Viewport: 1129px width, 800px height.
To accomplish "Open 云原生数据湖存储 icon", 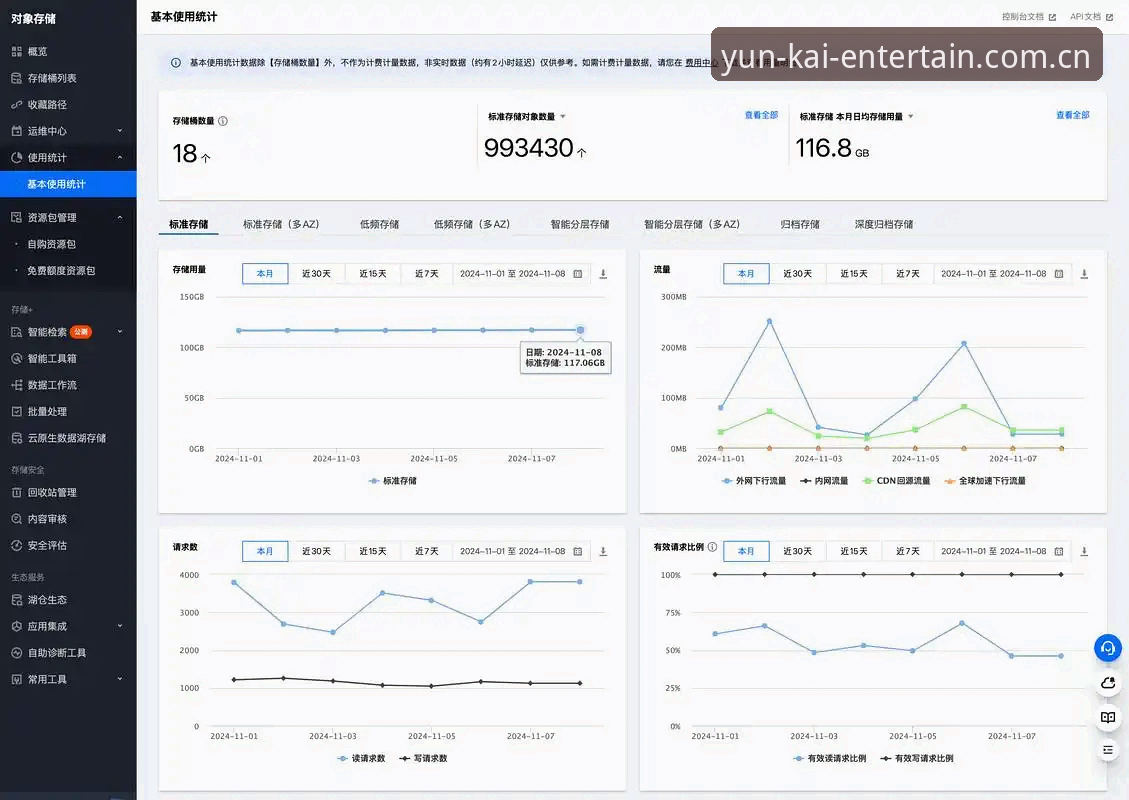I will pos(17,439).
